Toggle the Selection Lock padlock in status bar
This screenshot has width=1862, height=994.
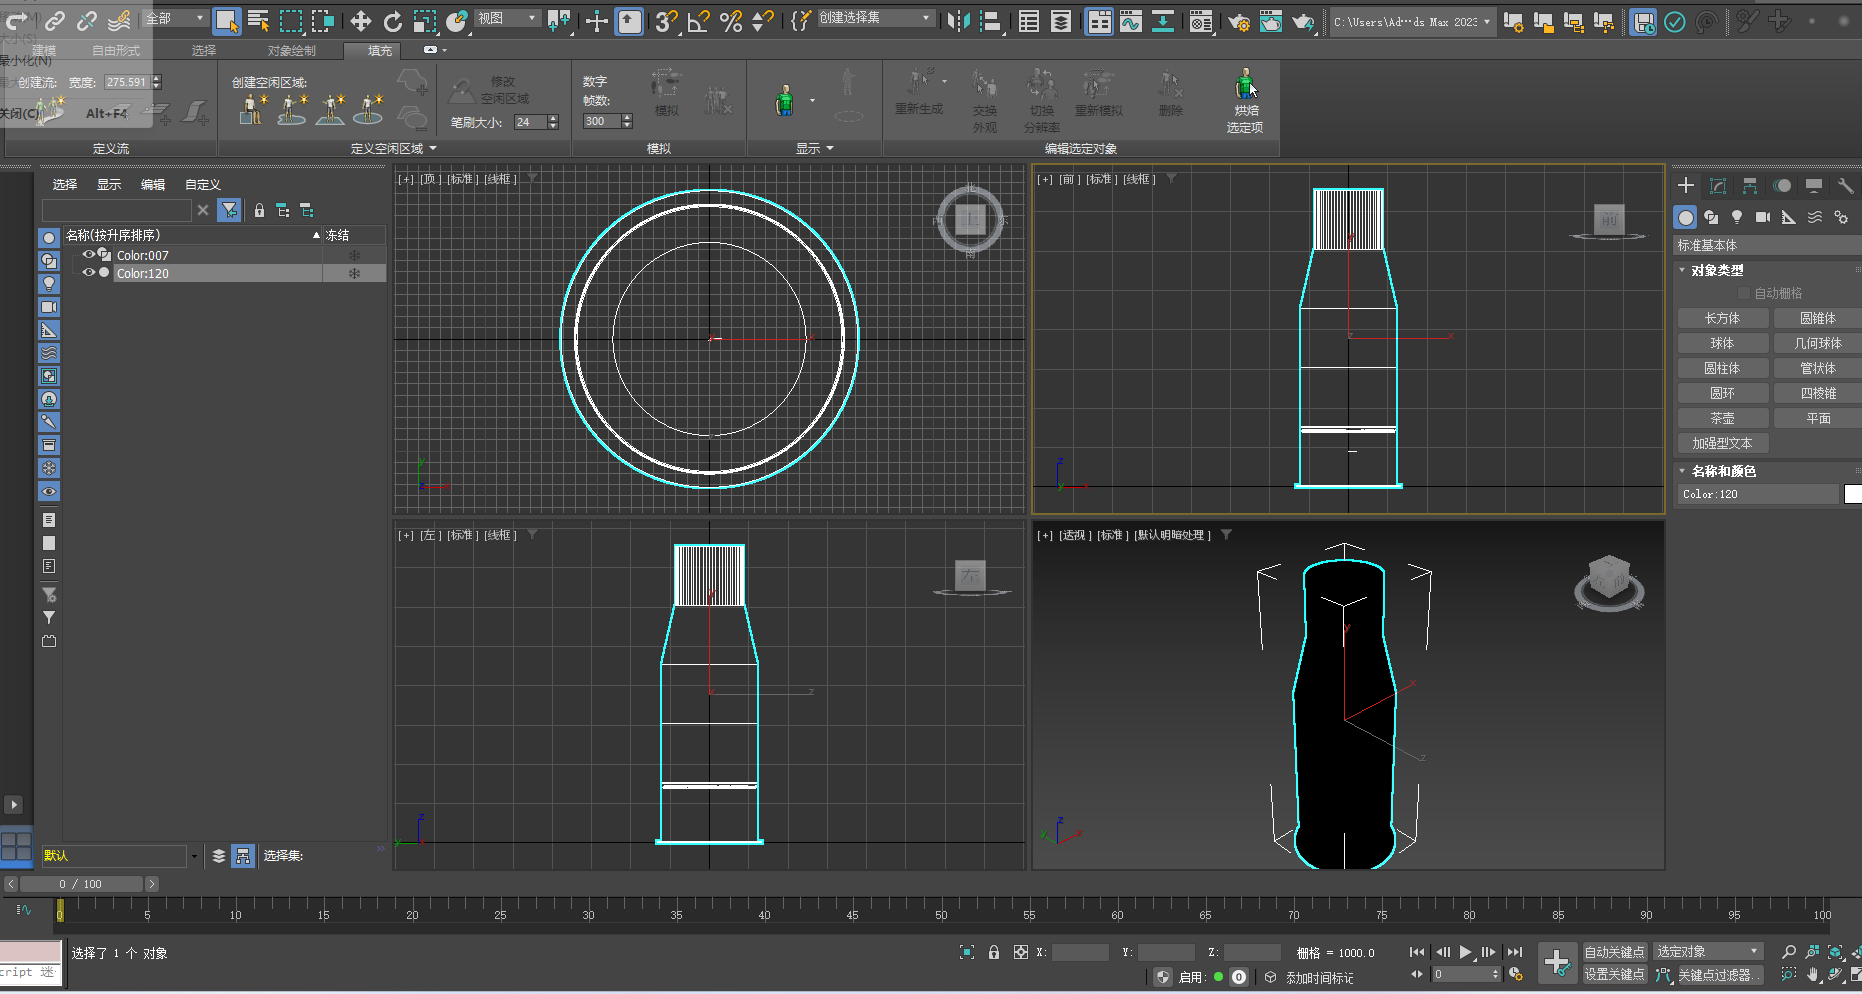[994, 953]
